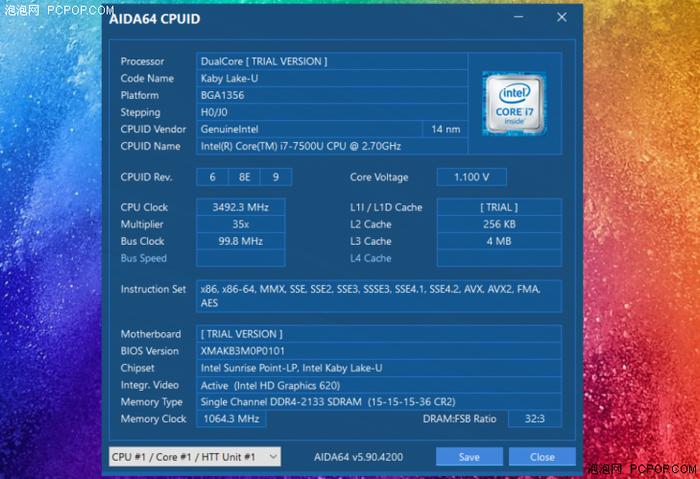The width and height of the screenshot is (700, 479).
Task: Click the CPUID Rev. value 9
Action: click(276, 177)
